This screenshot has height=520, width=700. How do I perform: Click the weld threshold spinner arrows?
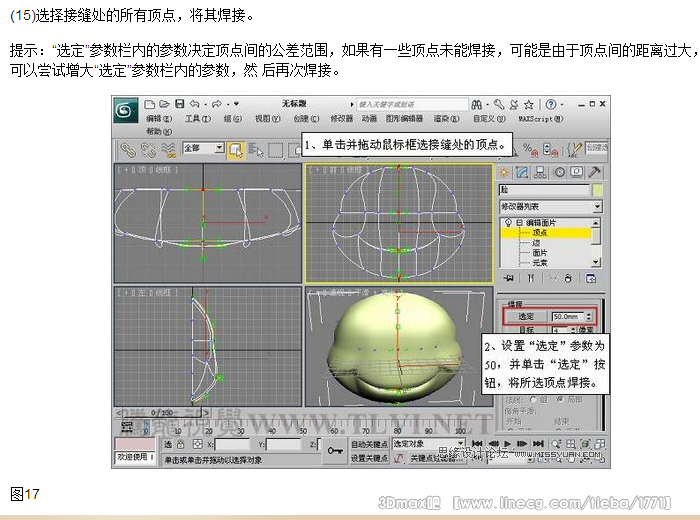tap(589, 316)
